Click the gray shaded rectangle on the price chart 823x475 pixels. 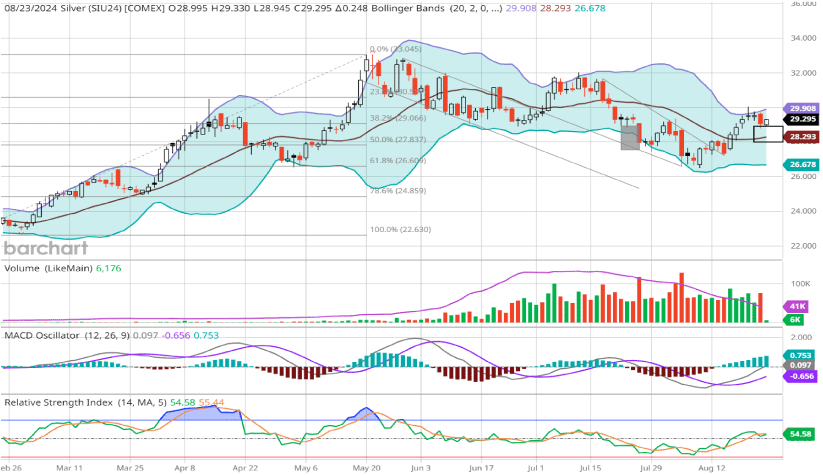click(x=629, y=137)
